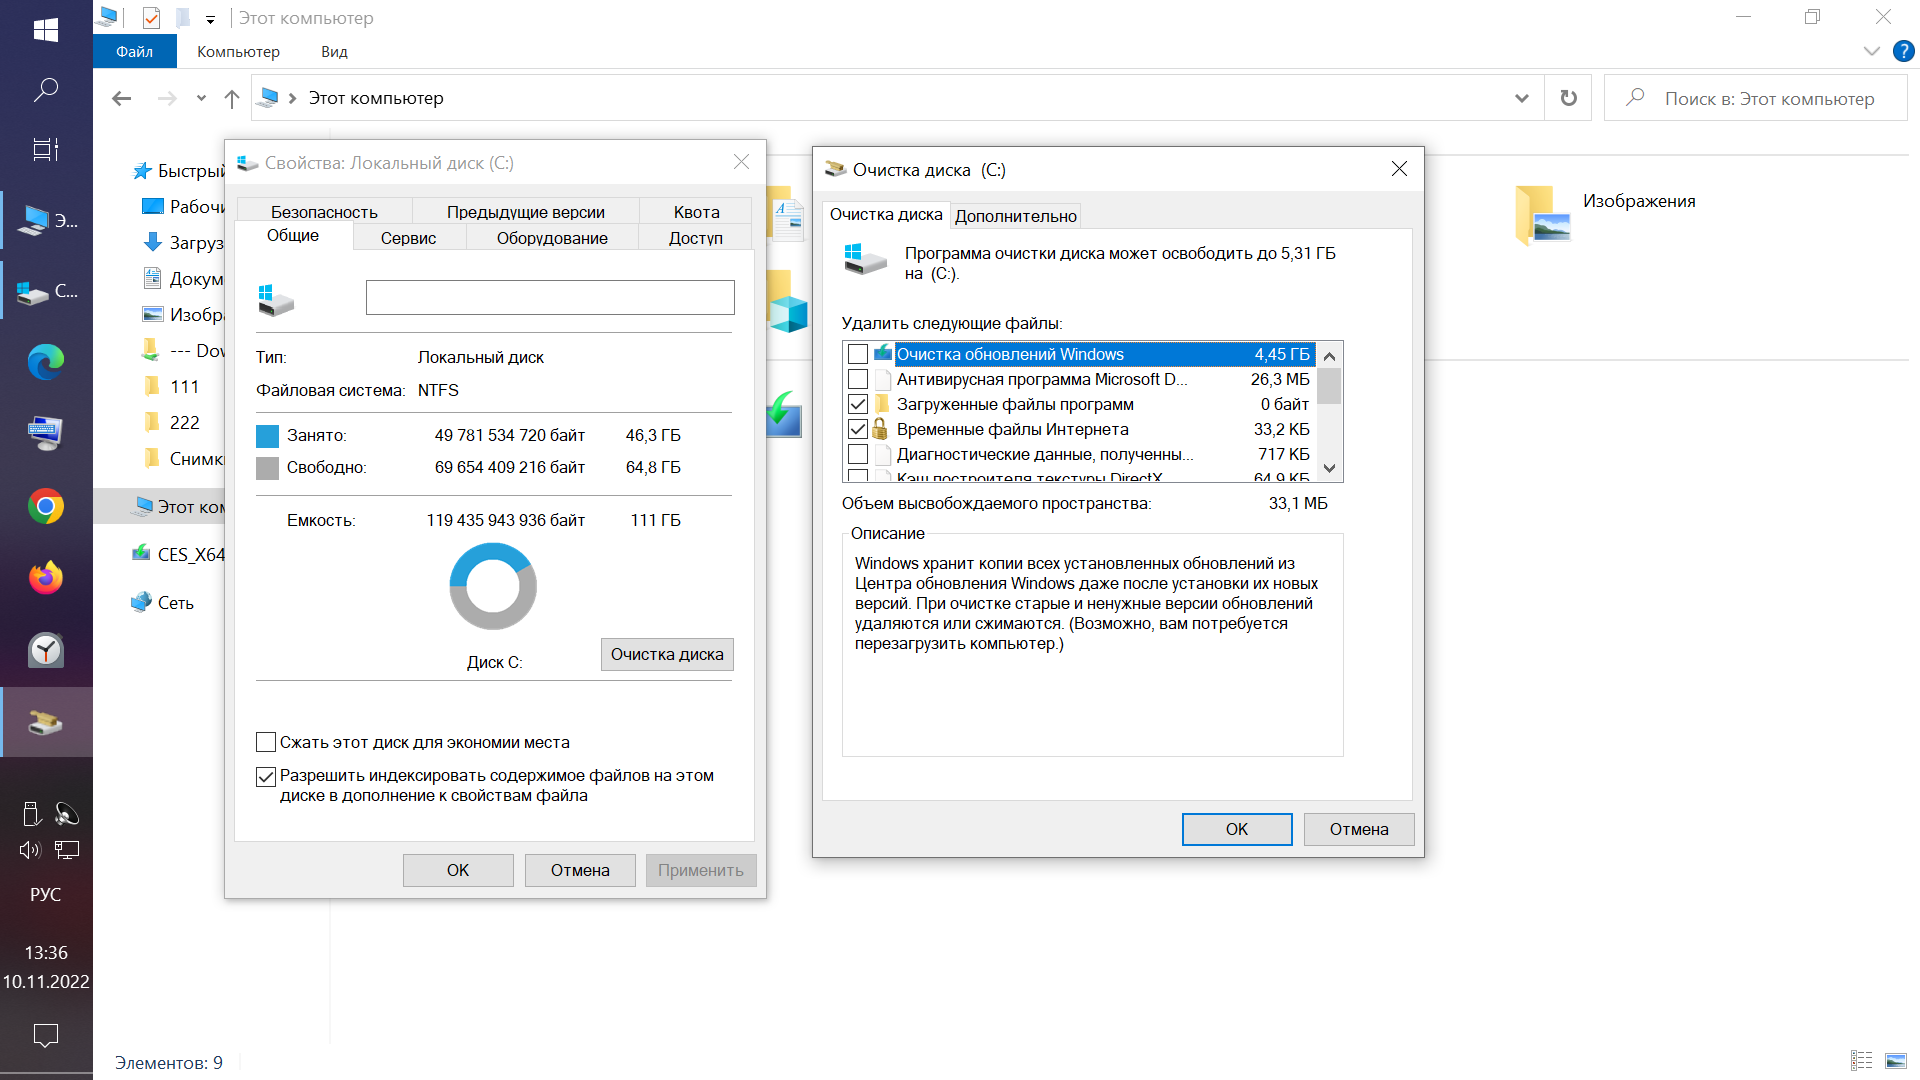The image size is (1920, 1080).
Task: Open the Сервис tab in properties
Action: [x=408, y=238]
